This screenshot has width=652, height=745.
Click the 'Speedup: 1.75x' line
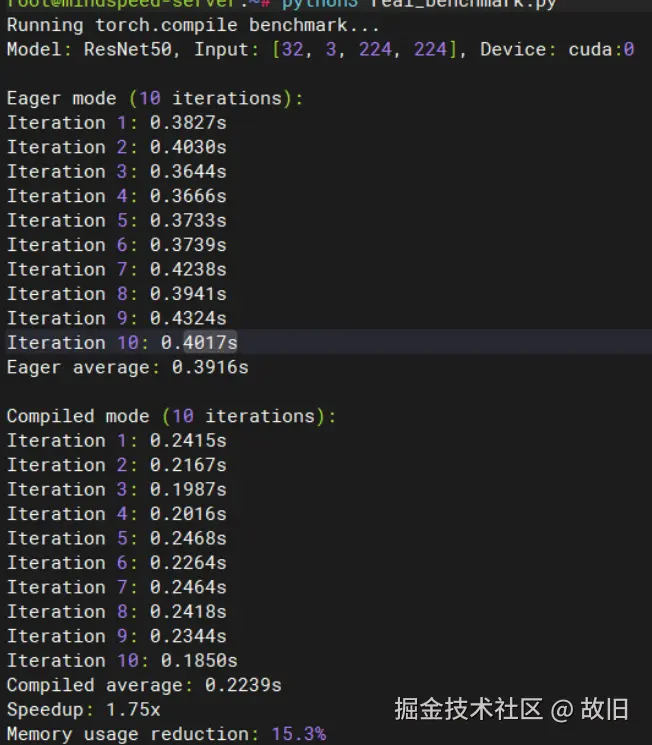[84, 710]
